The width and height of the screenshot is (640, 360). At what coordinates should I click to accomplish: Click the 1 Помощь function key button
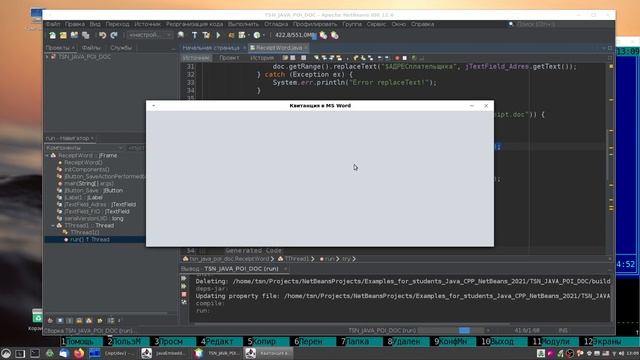(x=82, y=341)
